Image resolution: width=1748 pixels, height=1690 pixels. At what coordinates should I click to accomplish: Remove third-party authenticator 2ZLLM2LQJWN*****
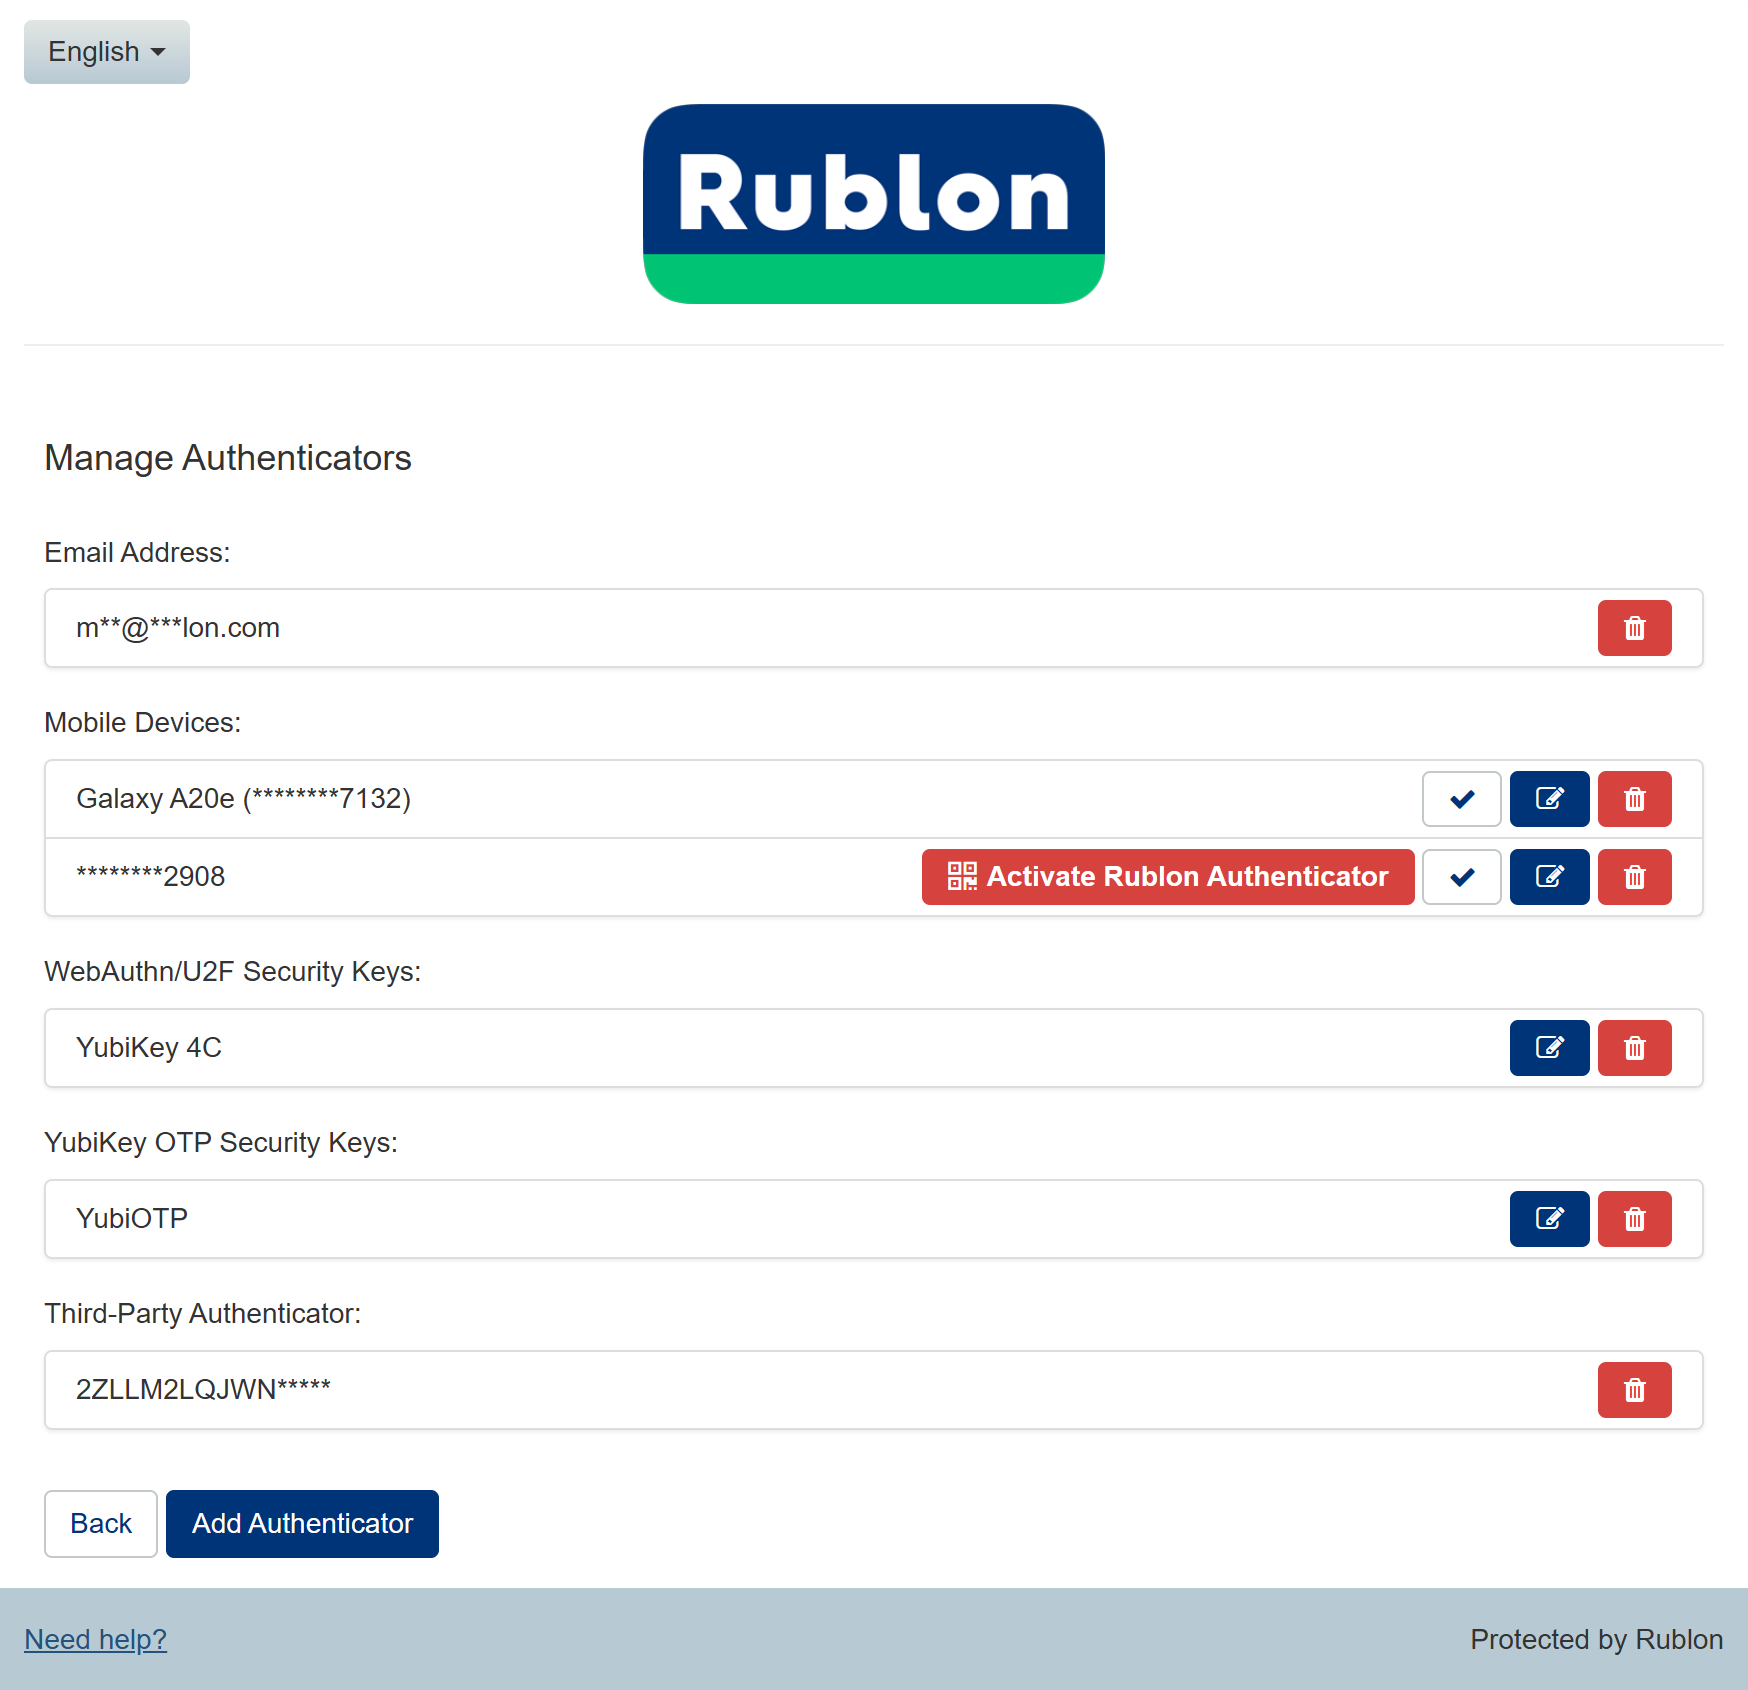(x=1634, y=1390)
